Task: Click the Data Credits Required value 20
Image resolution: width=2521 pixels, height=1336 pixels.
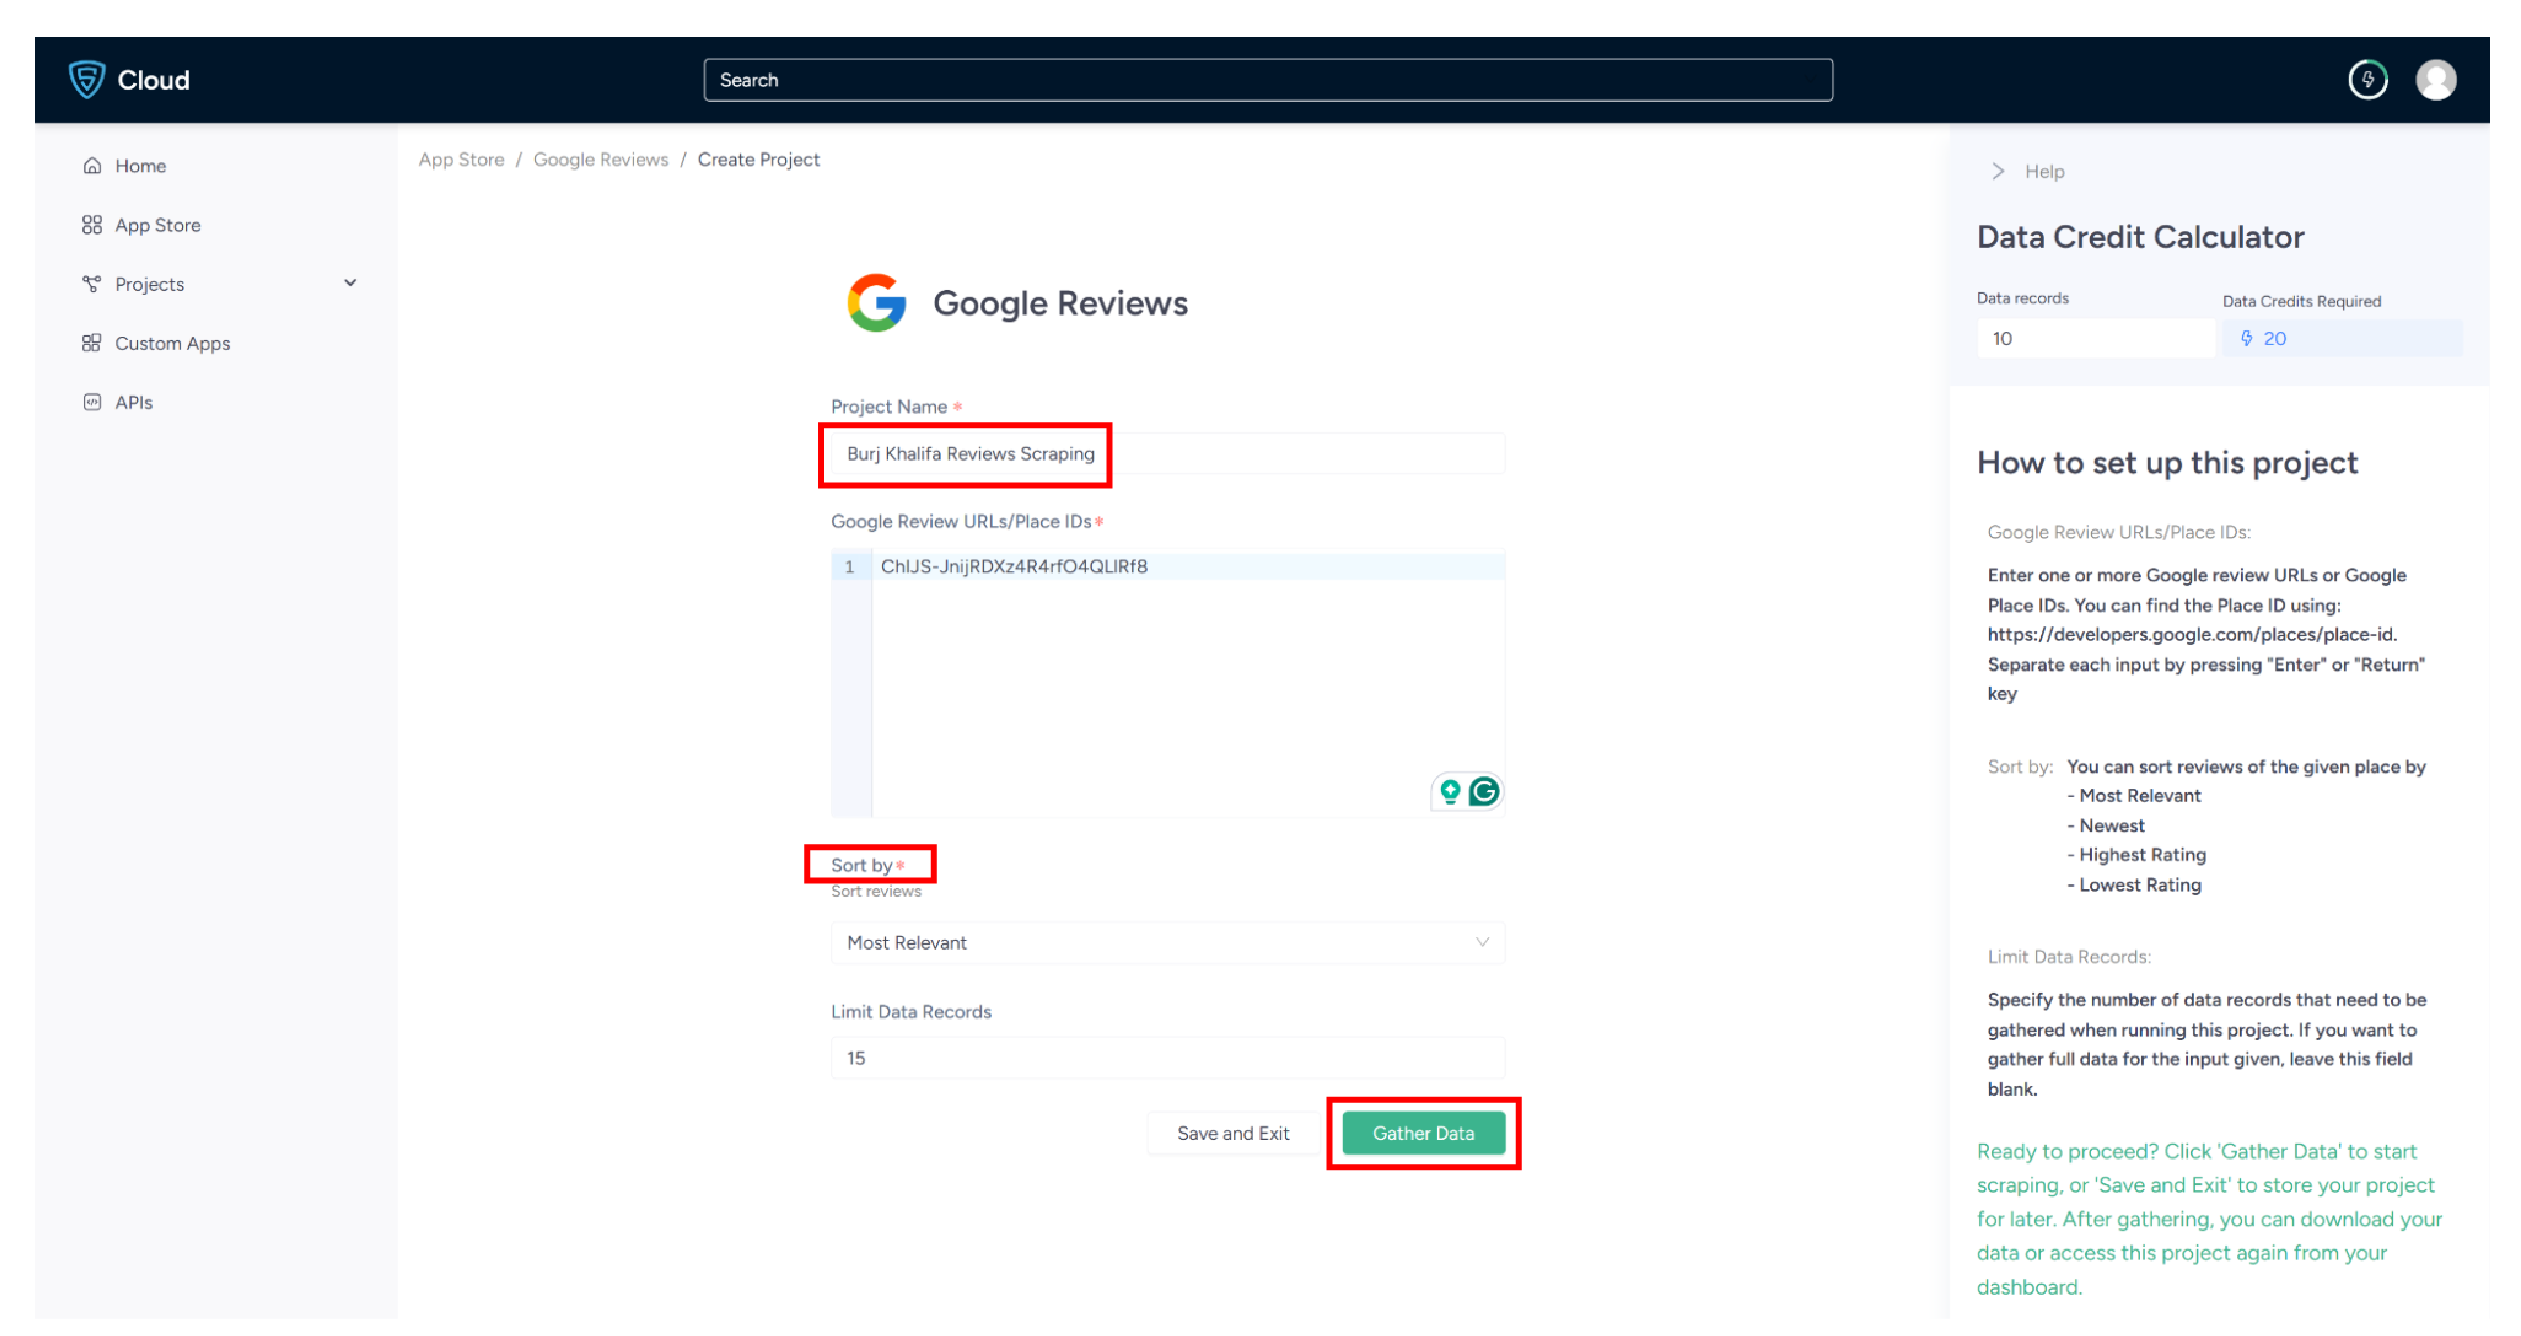Action: pyautogui.click(x=2274, y=338)
